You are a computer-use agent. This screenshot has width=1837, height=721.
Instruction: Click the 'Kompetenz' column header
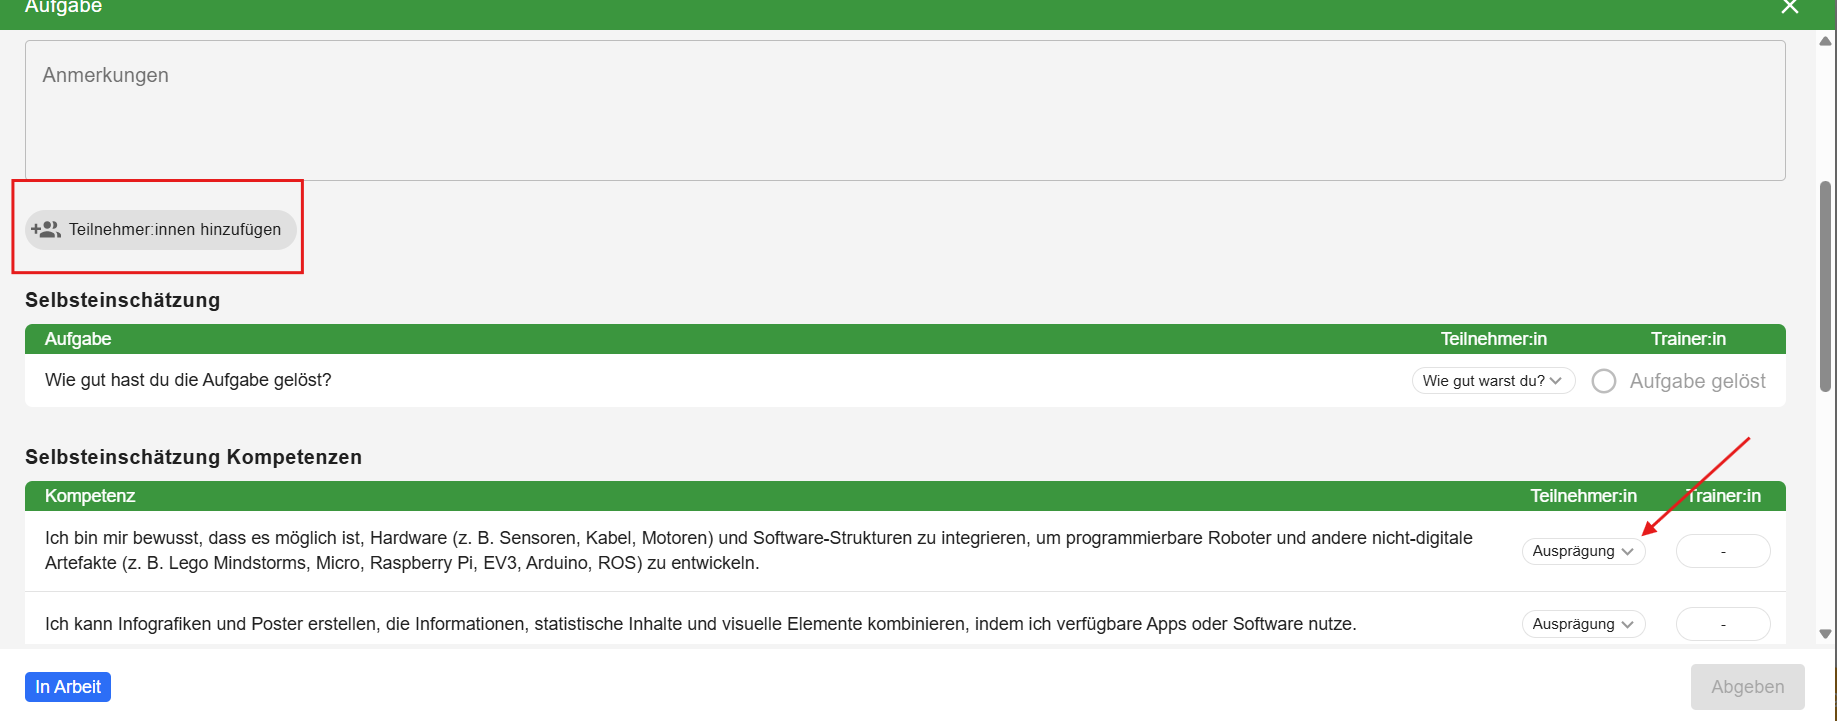90,496
